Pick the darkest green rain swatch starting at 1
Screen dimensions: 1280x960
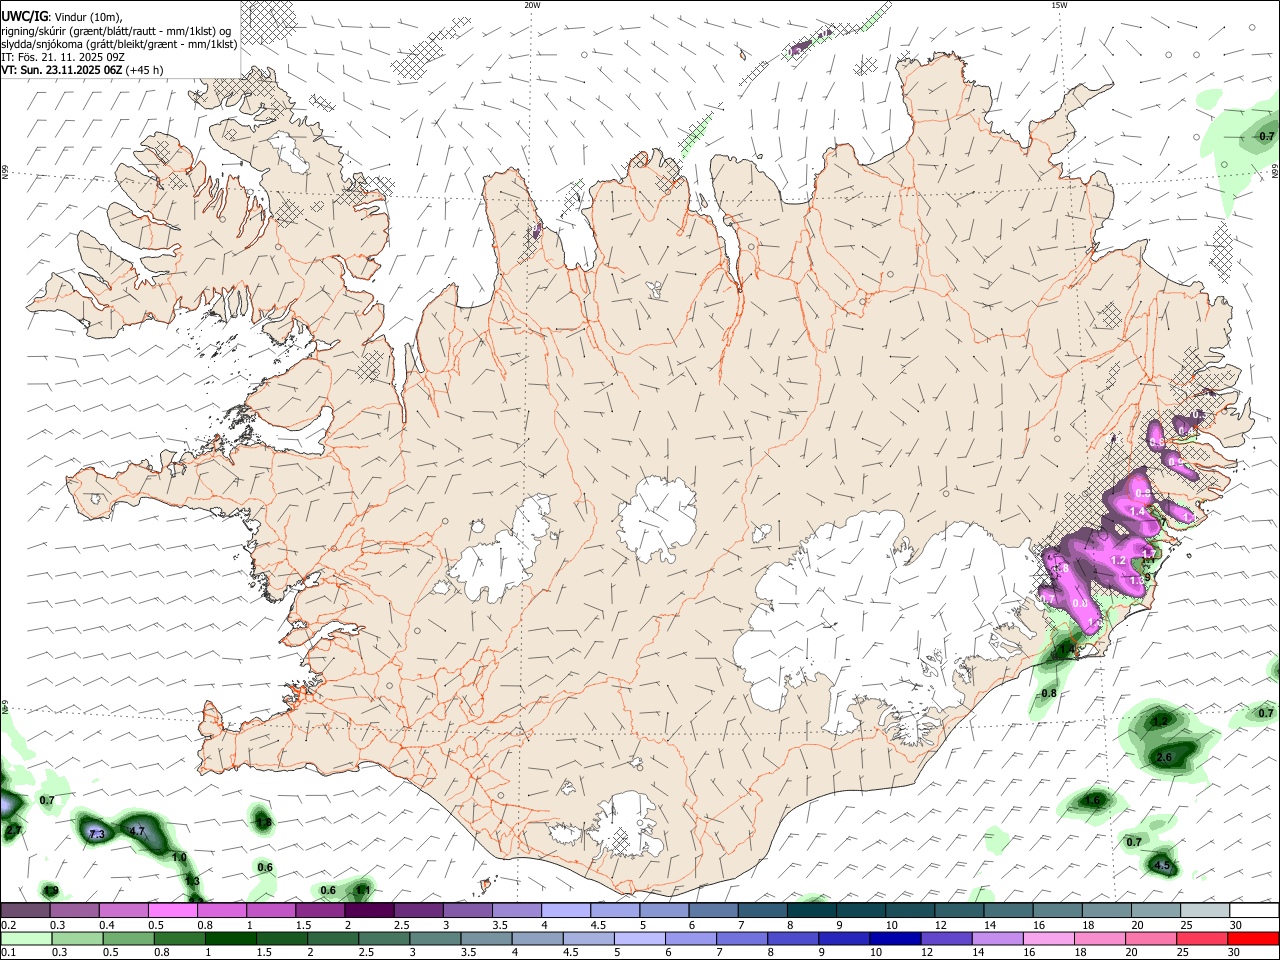pos(230,938)
